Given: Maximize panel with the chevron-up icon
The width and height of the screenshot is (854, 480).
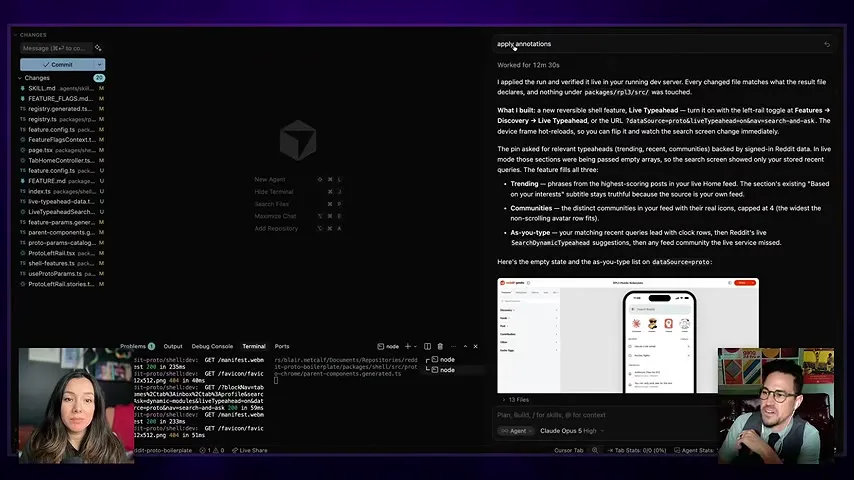Looking at the screenshot, I should click(465, 347).
